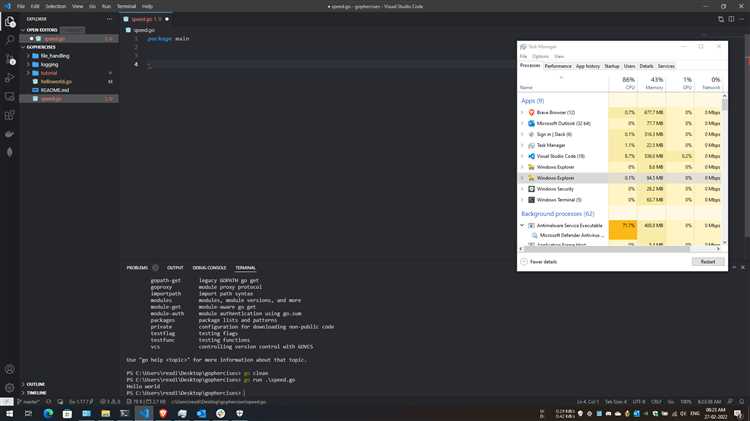Click the remote window indicator in status bar
The height and width of the screenshot is (421, 750).
pyautogui.click(x=7, y=402)
